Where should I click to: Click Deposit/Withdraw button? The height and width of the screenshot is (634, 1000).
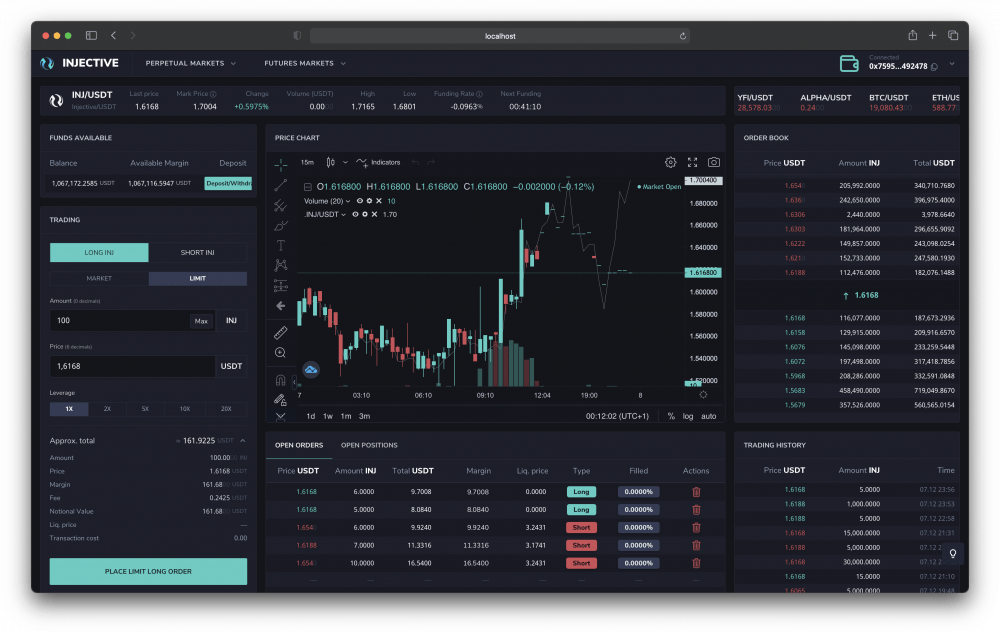tap(228, 184)
